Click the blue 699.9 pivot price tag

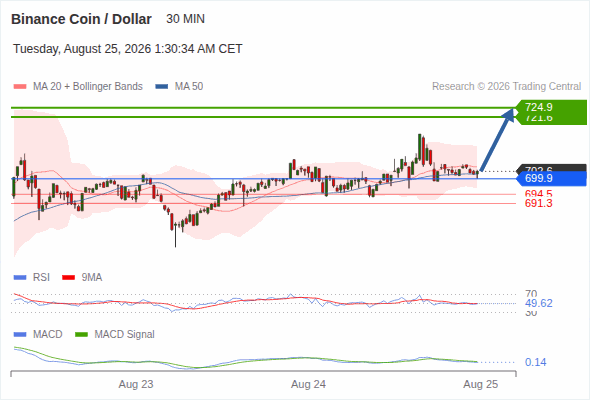551,178
